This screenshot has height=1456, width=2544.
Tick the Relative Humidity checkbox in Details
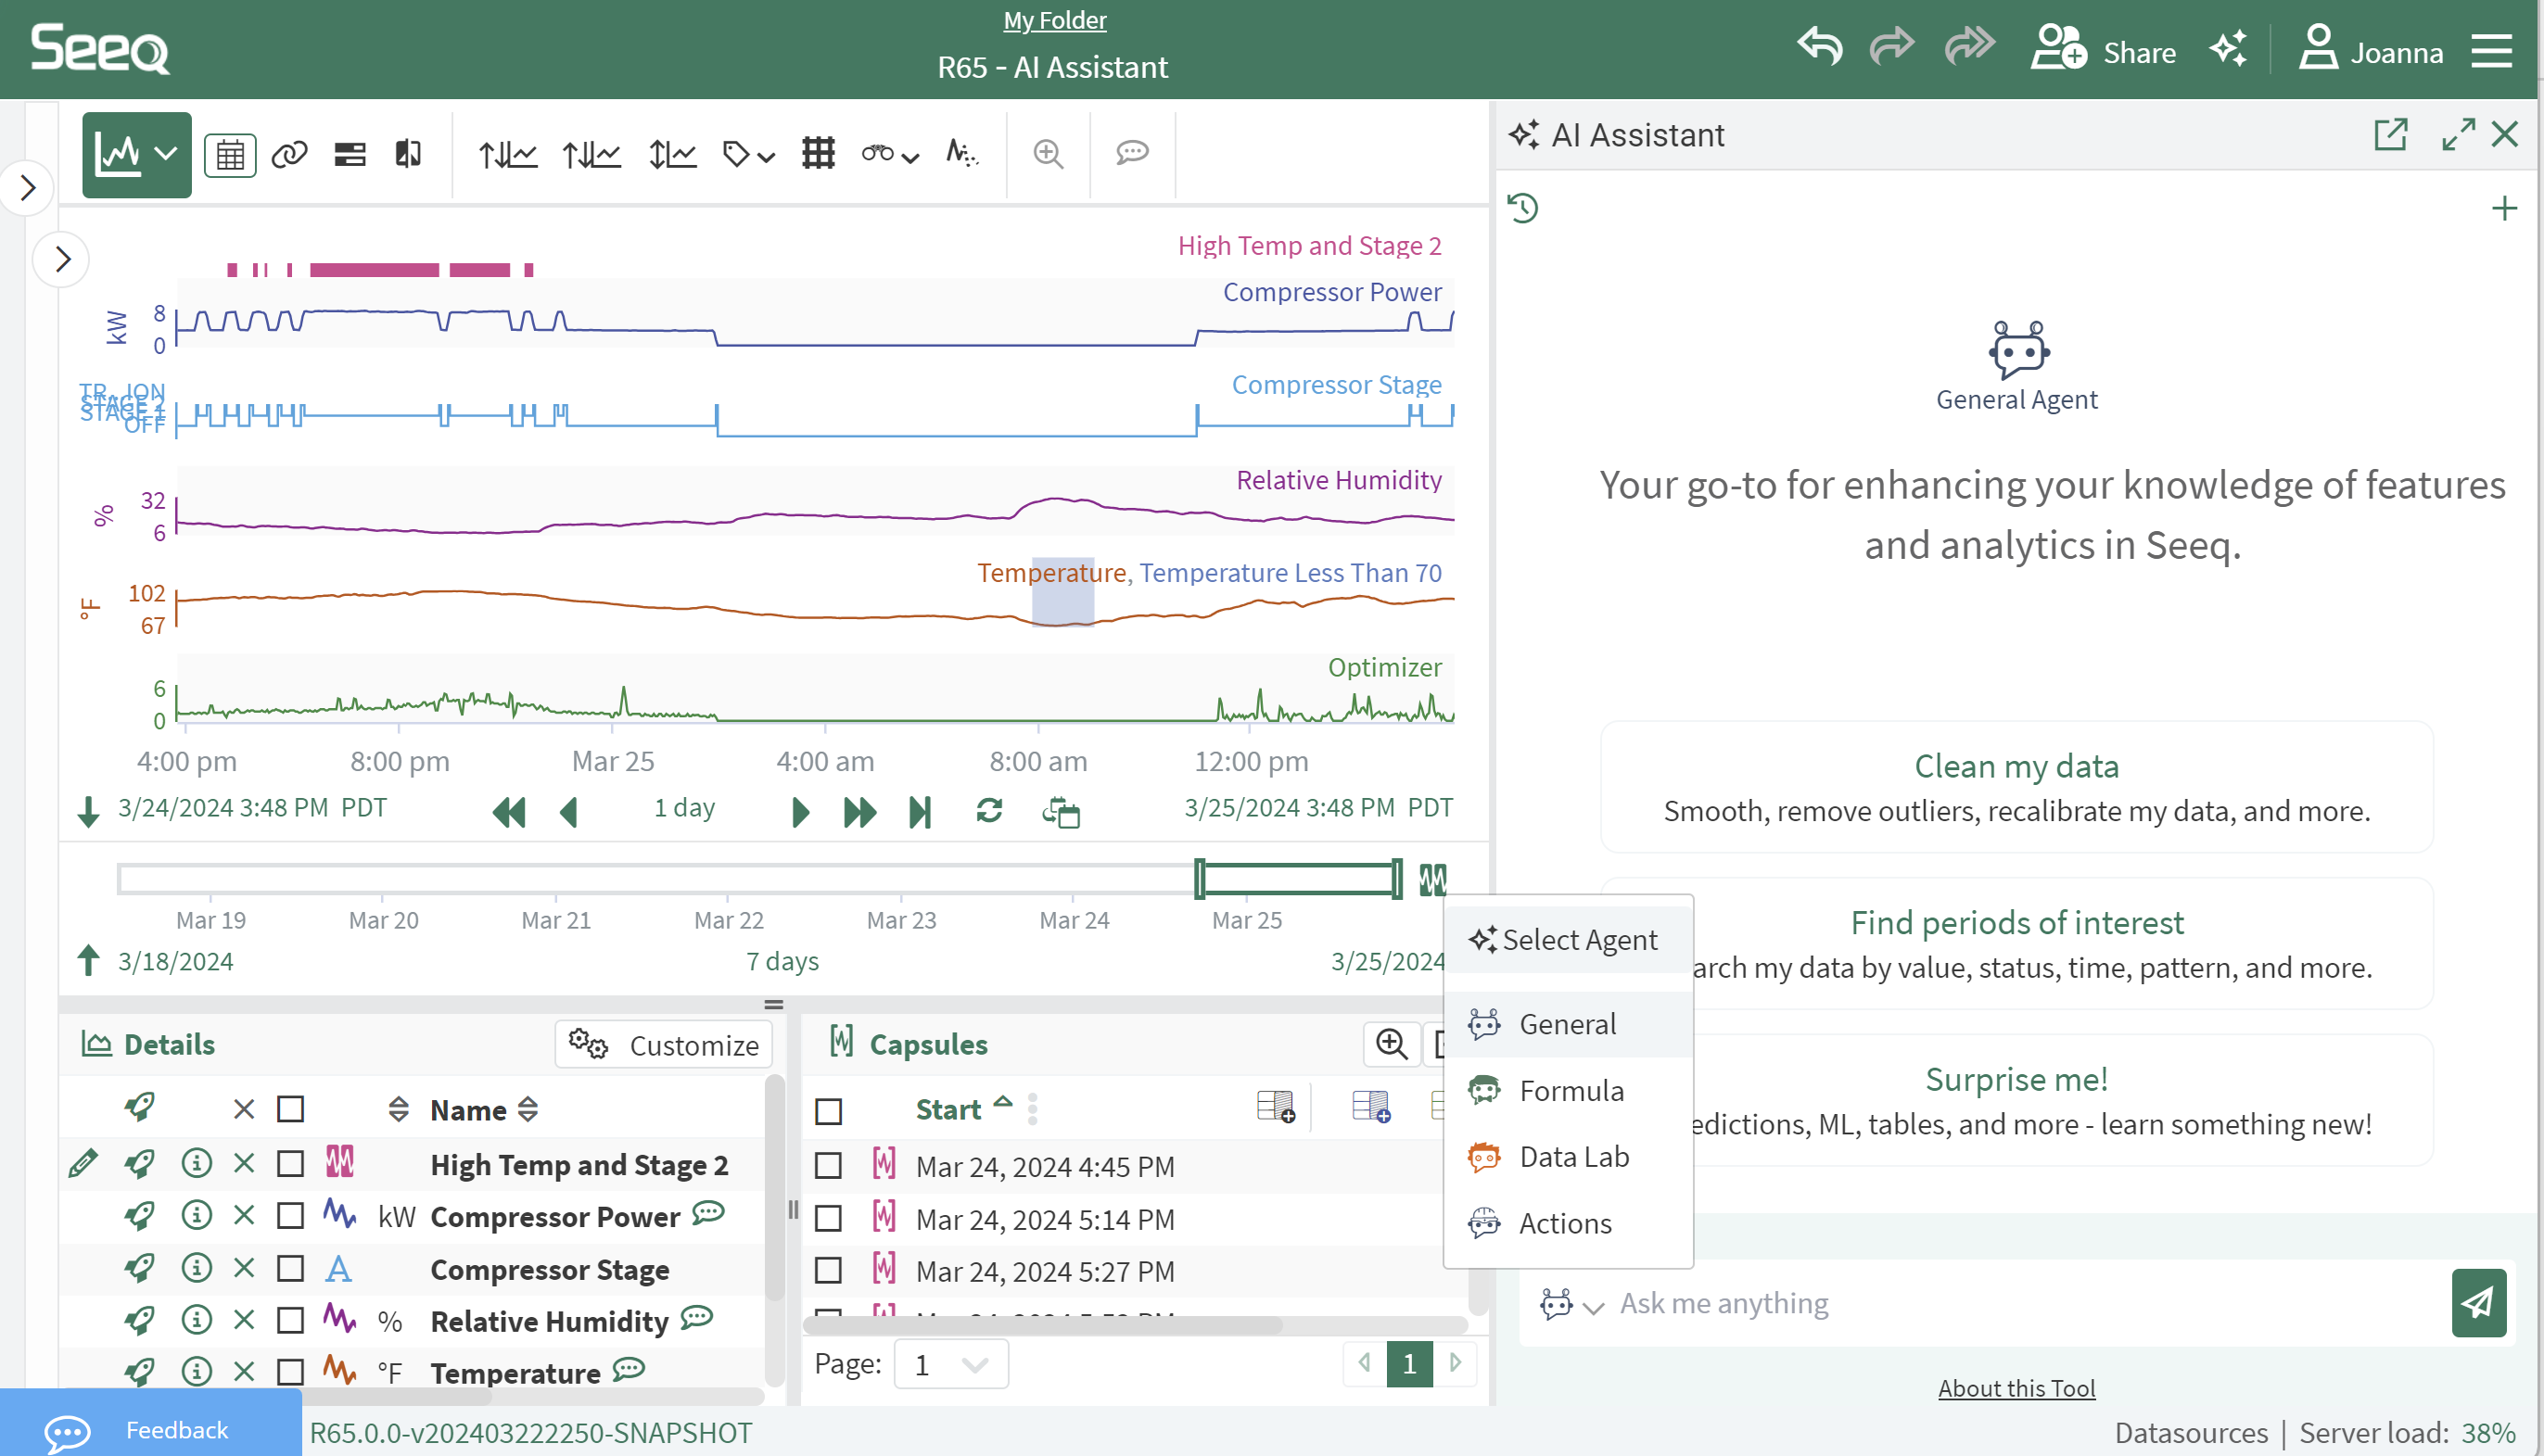290,1320
